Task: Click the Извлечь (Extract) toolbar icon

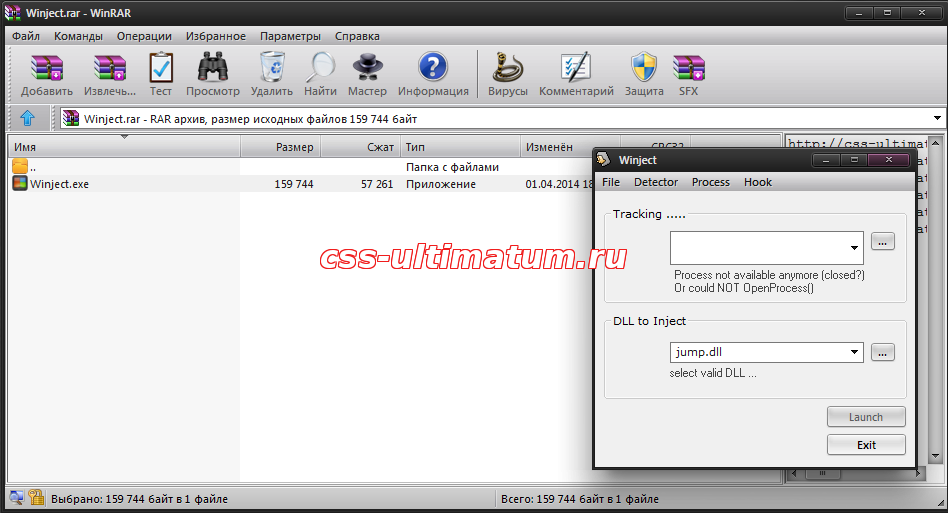Action: click(x=110, y=68)
